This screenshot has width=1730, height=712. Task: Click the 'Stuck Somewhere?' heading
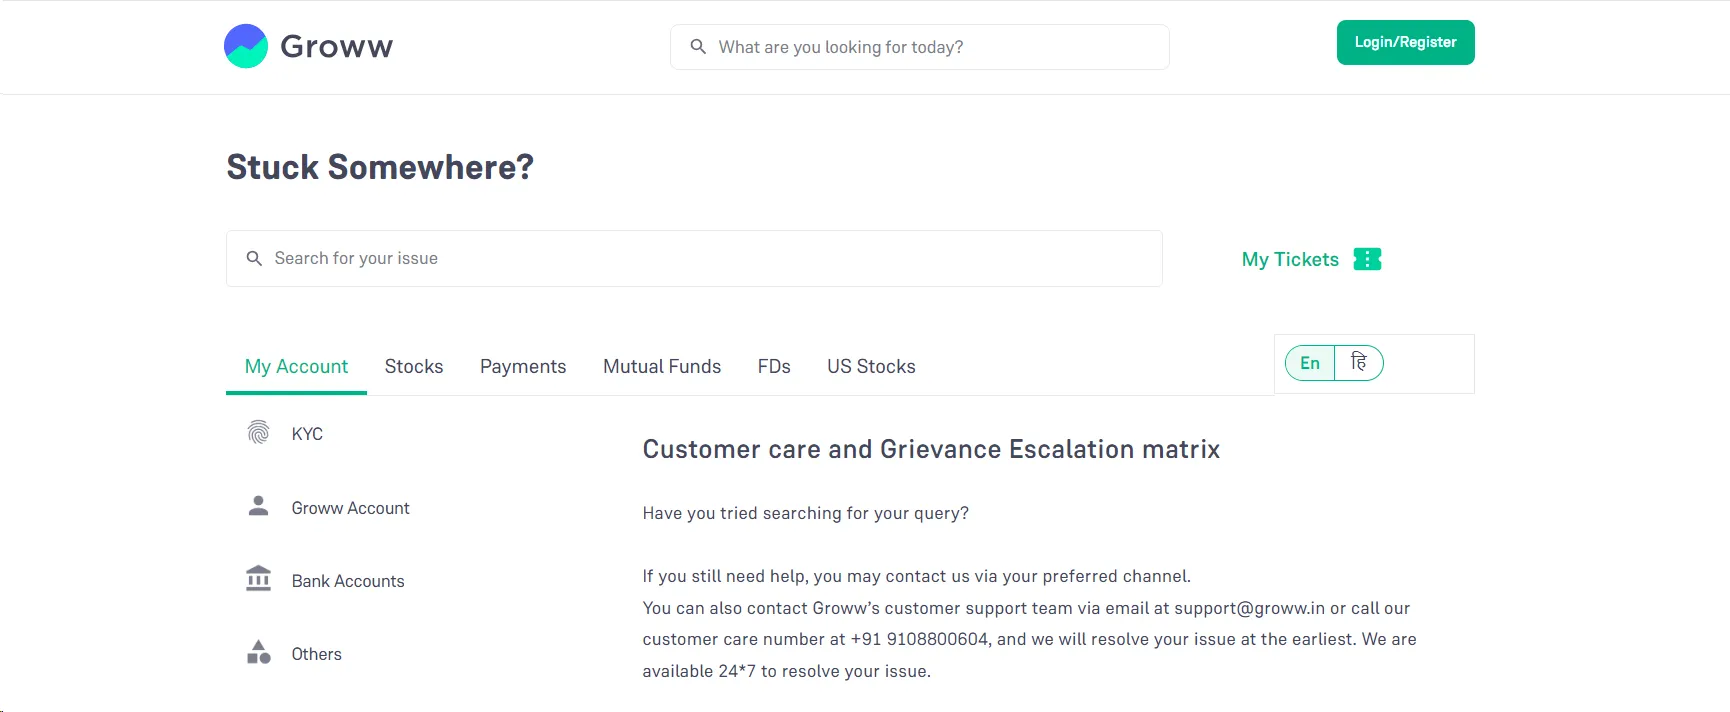coord(380,167)
